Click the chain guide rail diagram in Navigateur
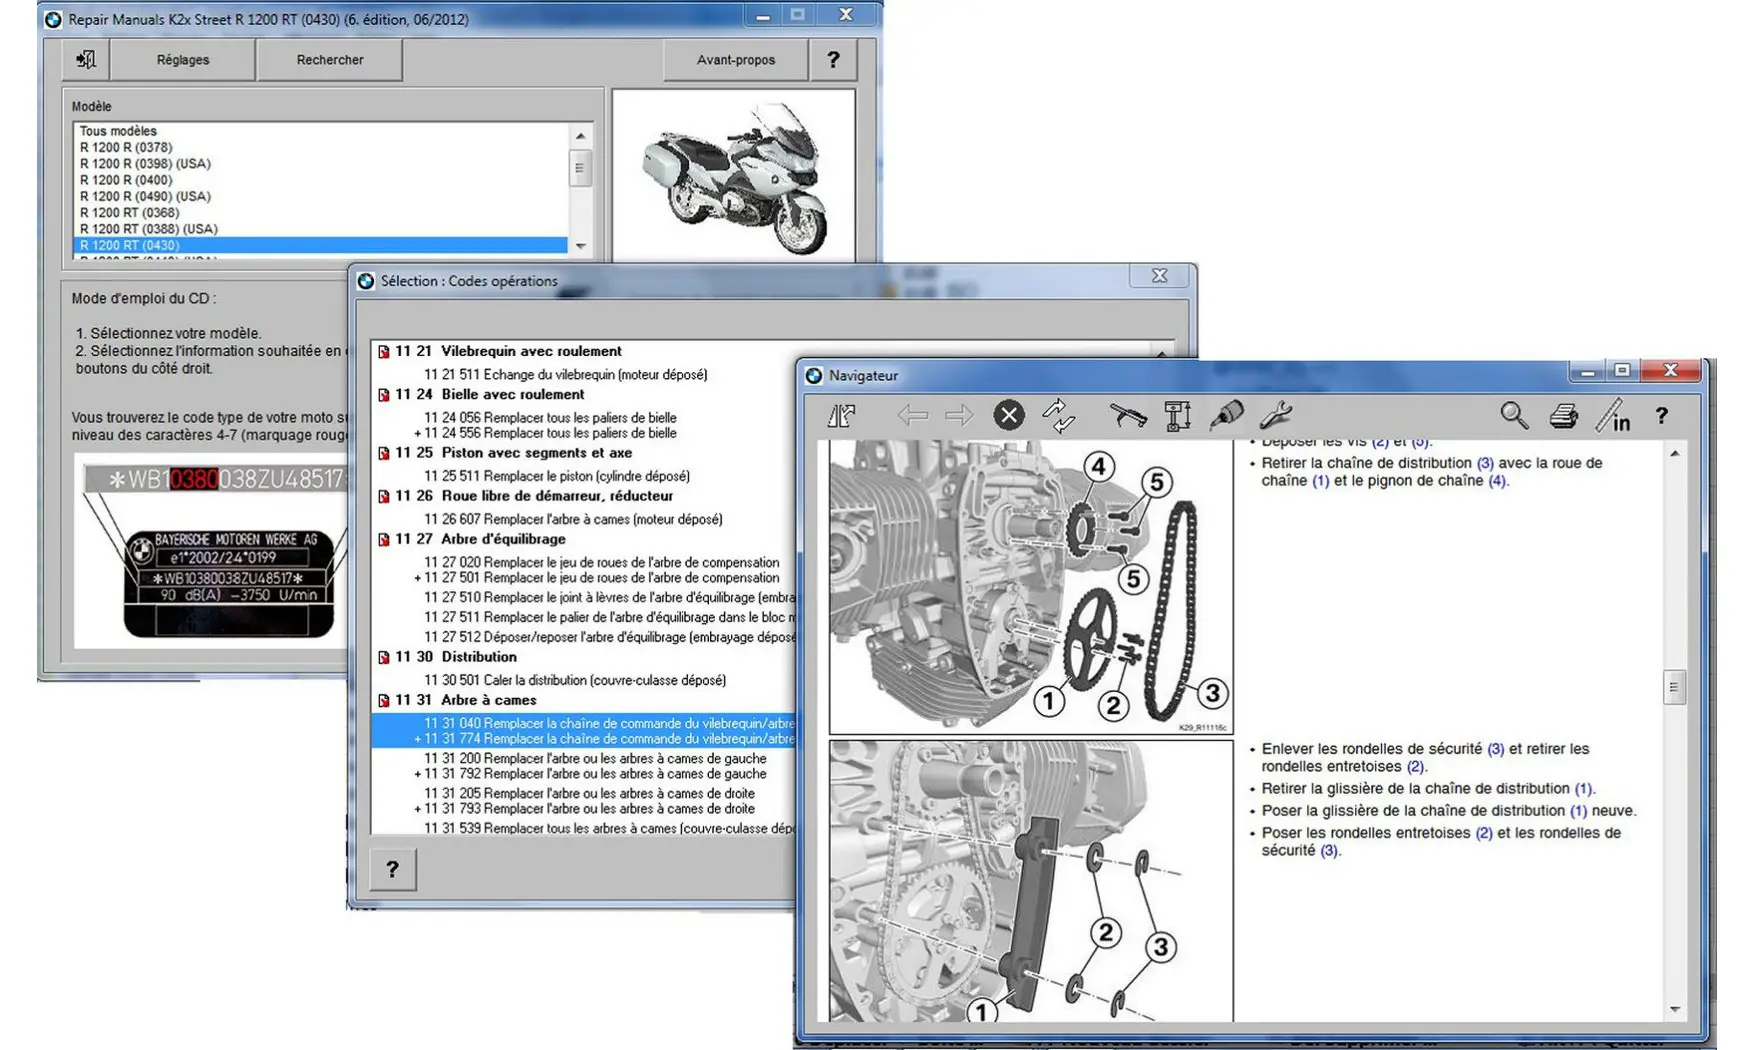The width and height of the screenshot is (1755, 1050). [1031, 881]
